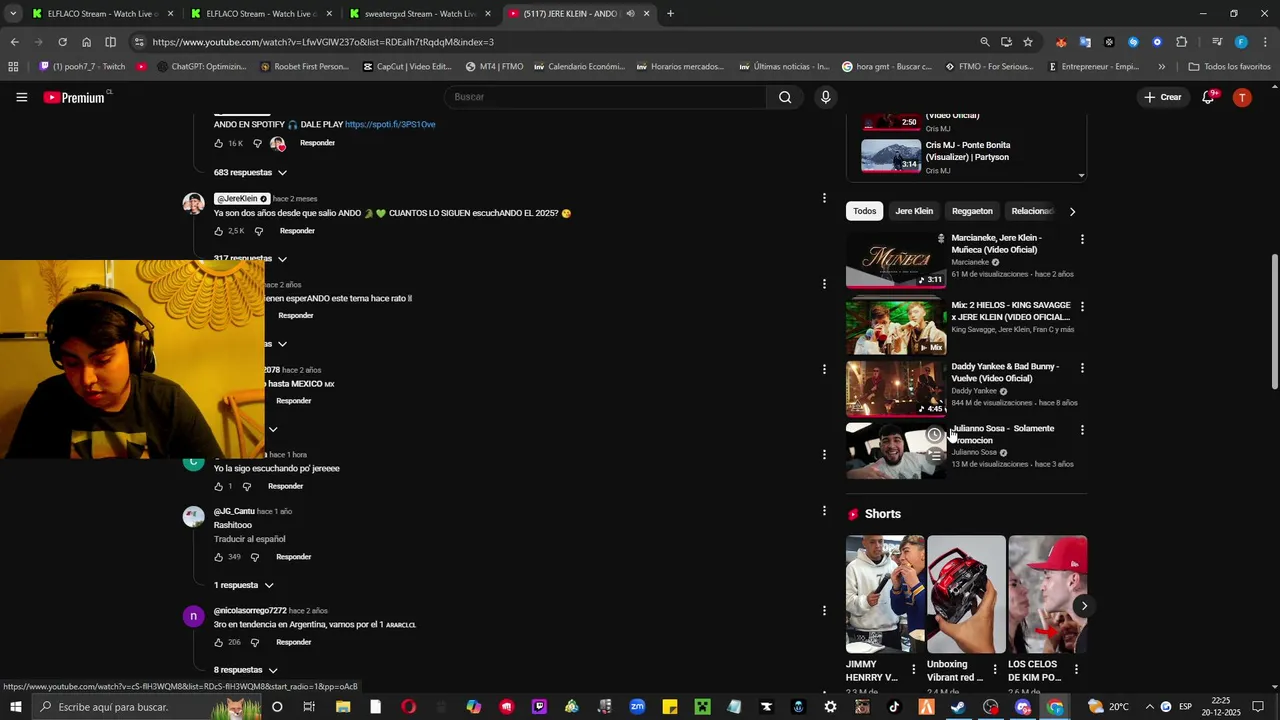Like the comment with 2,5 K likes
This screenshot has height=720, width=1280.
click(218, 231)
